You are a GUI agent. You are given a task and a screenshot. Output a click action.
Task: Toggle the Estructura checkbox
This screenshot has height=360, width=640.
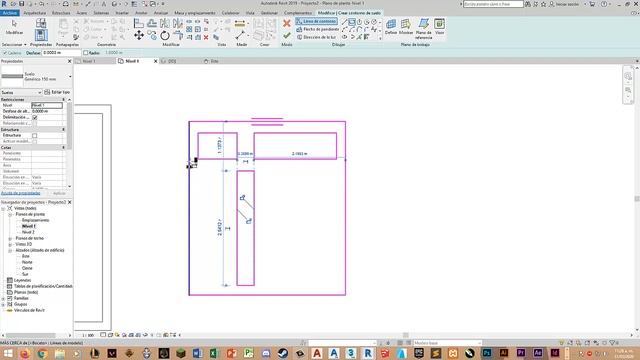[x=35, y=135]
